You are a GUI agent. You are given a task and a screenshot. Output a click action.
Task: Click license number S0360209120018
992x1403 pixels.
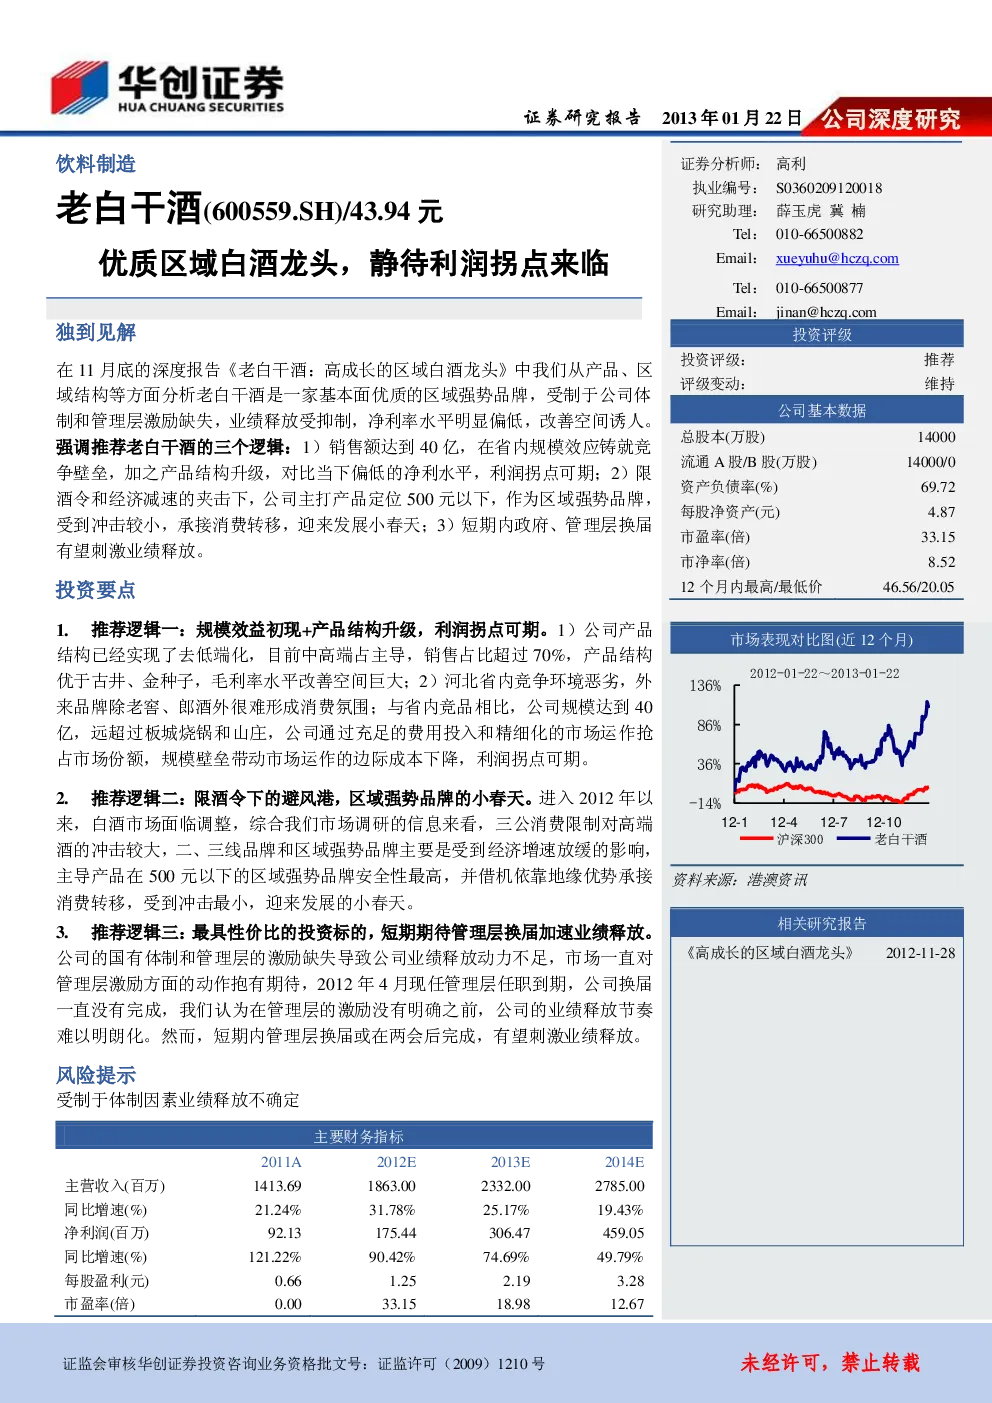tap(829, 188)
